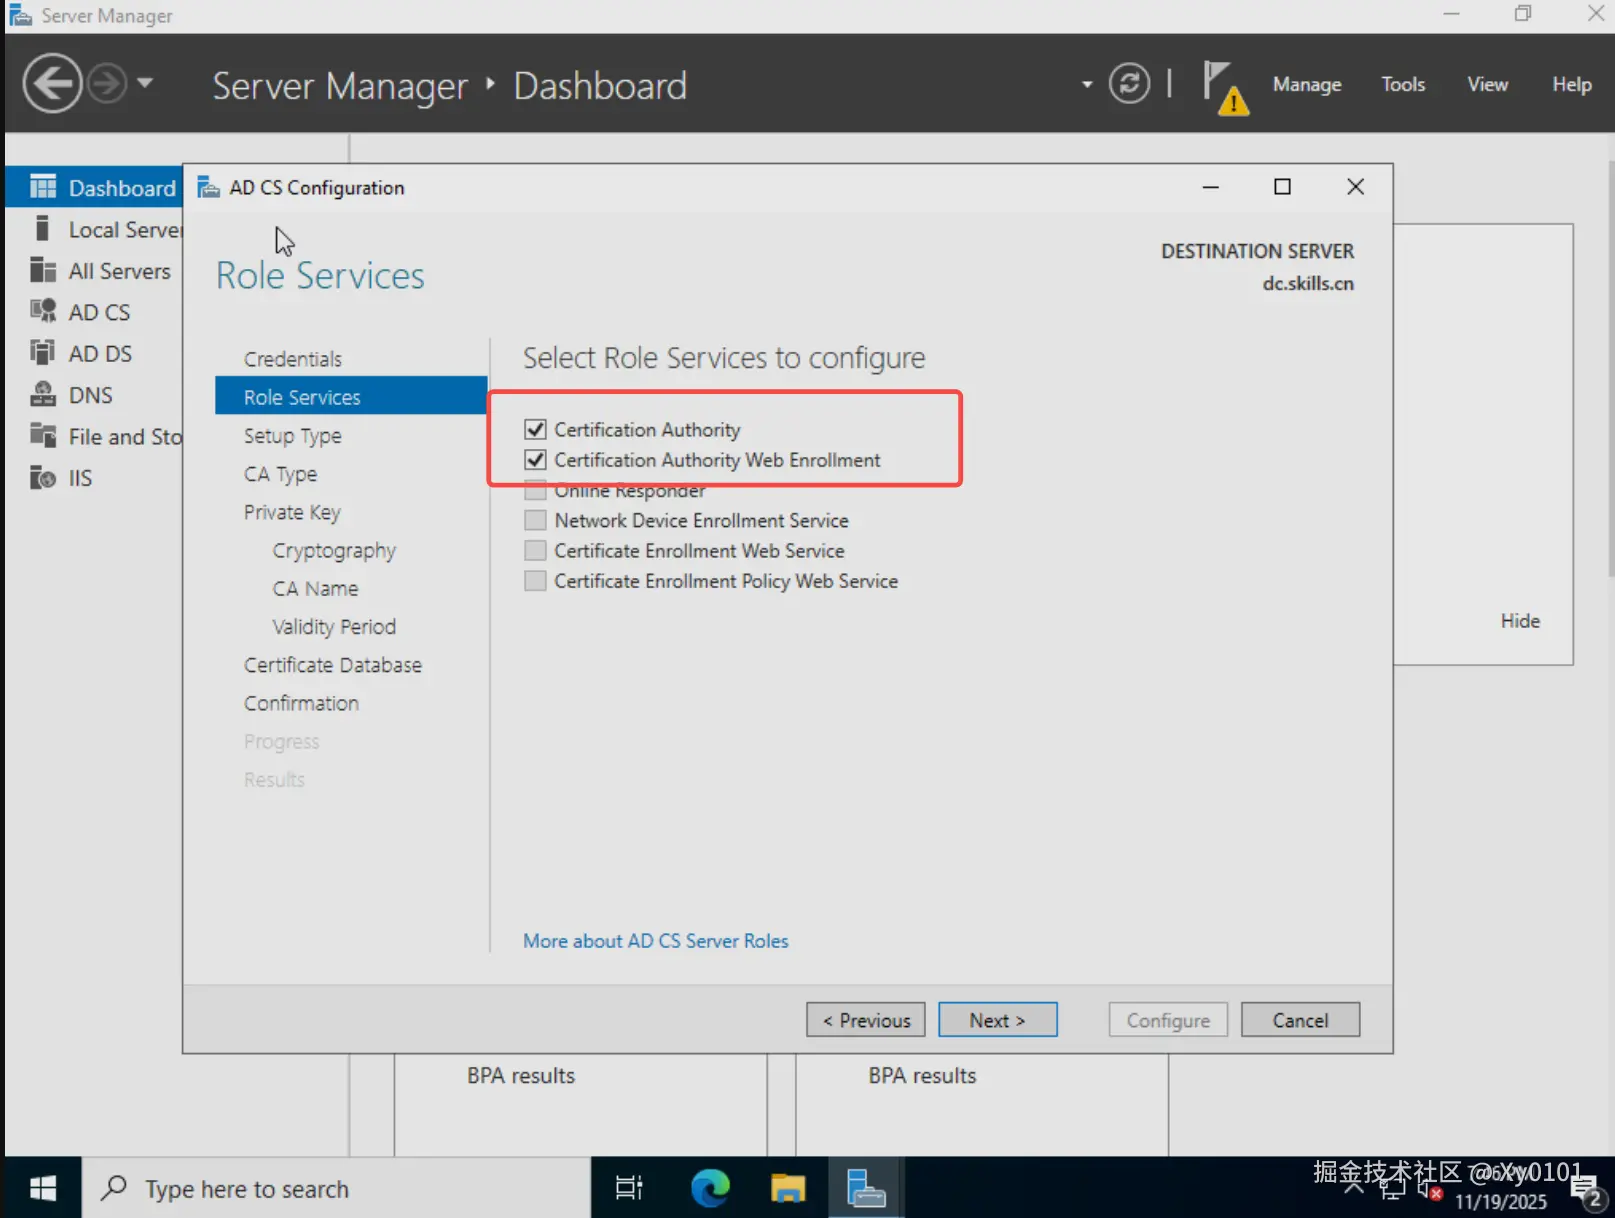Go to the Certificate Database wizard step
The image size is (1615, 1218).
[x=333, y=665]
